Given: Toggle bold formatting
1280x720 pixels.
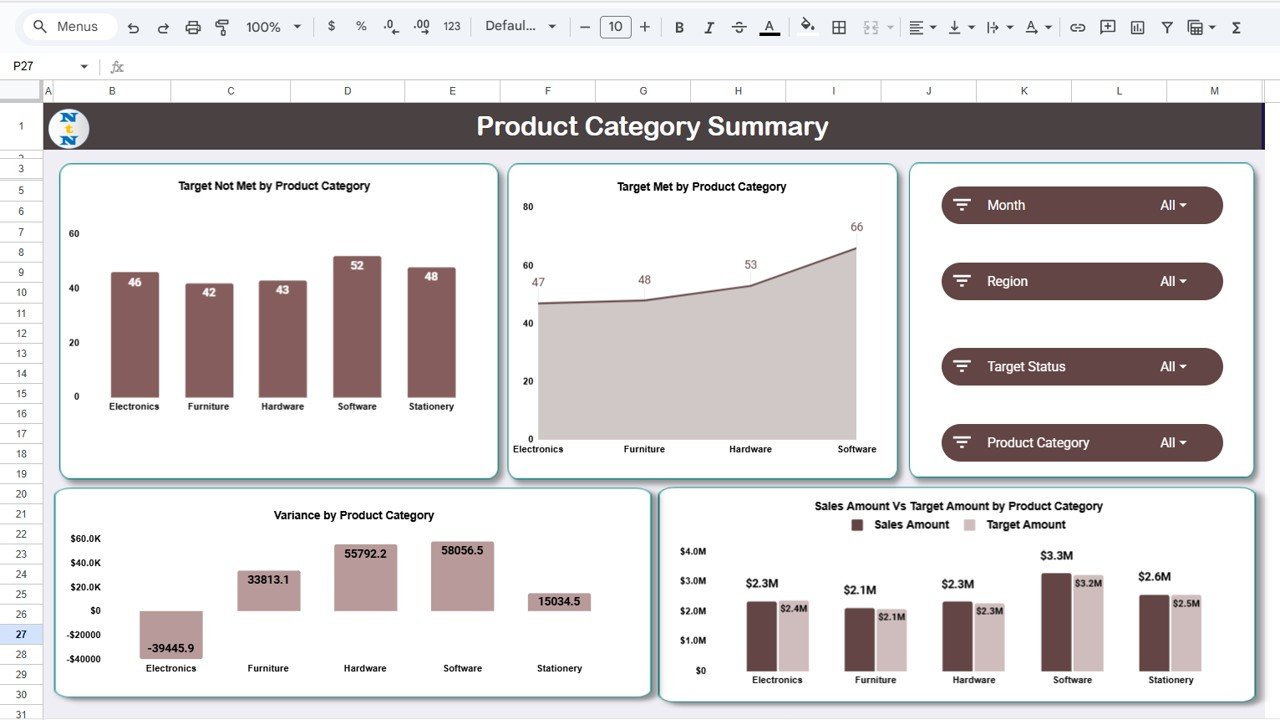Looking at the screenshot, I should pyautogui.click(x=679, y=27).
